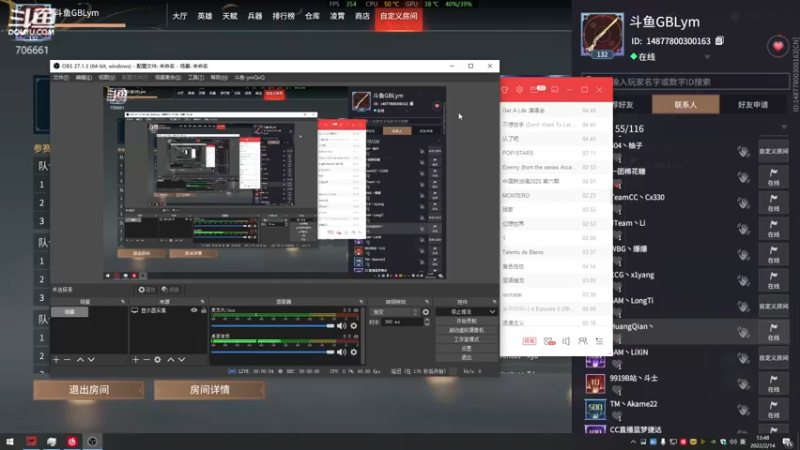The height and width of the screenshot is (450, 800).
Task: Open mic/Aux audio settings gear
Action: coord(354,326)
